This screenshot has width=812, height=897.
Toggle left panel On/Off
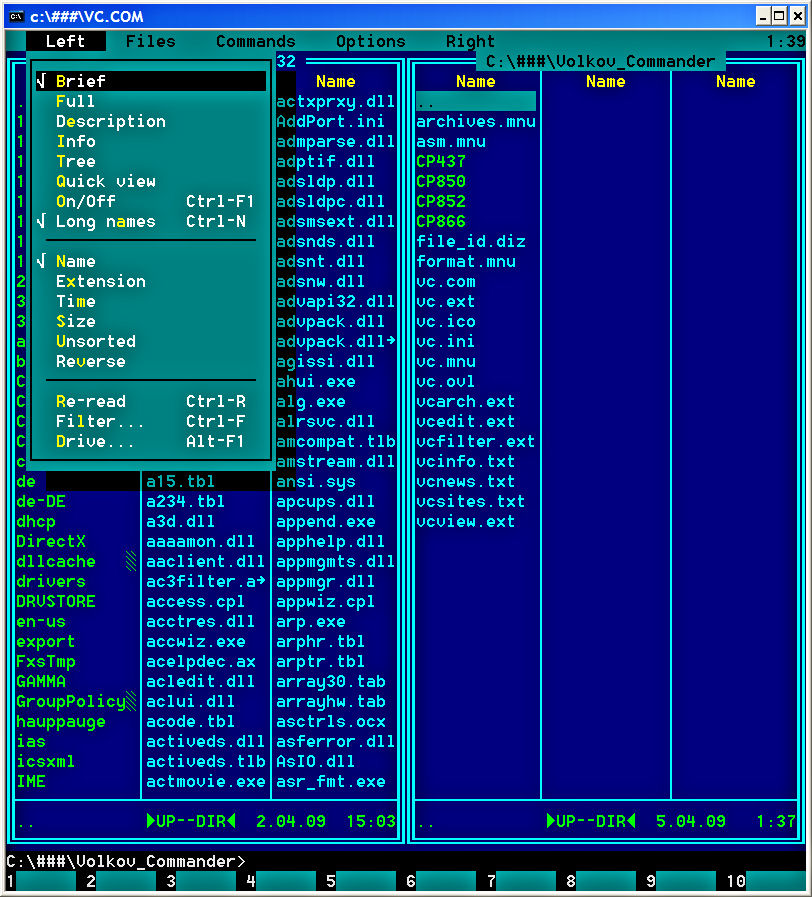pyautogui.click(x=151, y=201)
